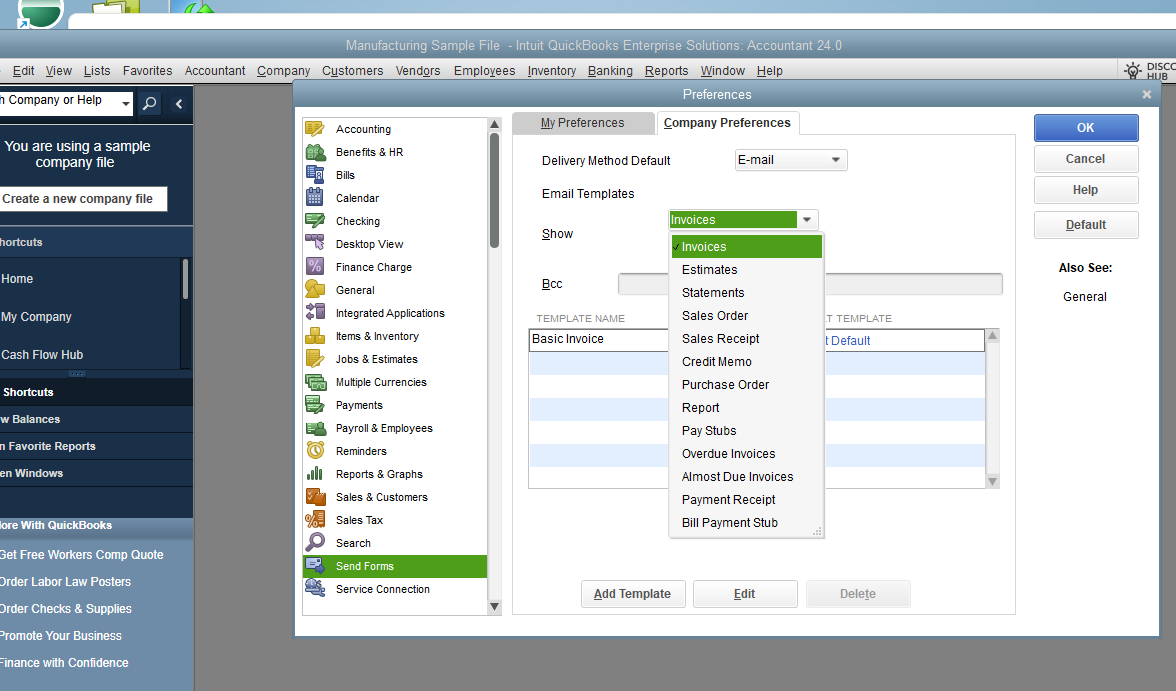Image resolution: width=1176 pixels, height=691 pixels.
Task: Open Finance Charge percent icon
Action: (x=315, y=267)
